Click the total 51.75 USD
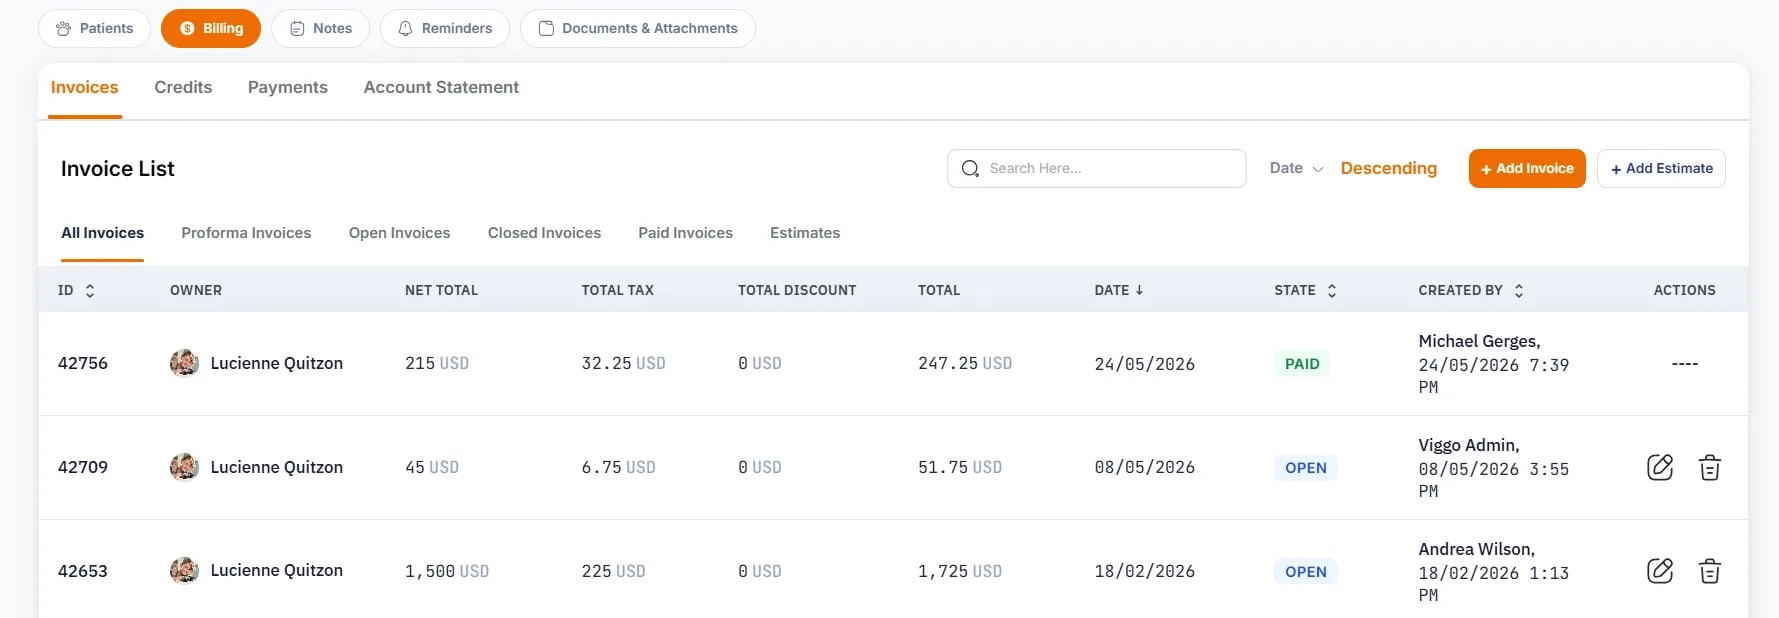1779x618 pixels. coord(960,467)
